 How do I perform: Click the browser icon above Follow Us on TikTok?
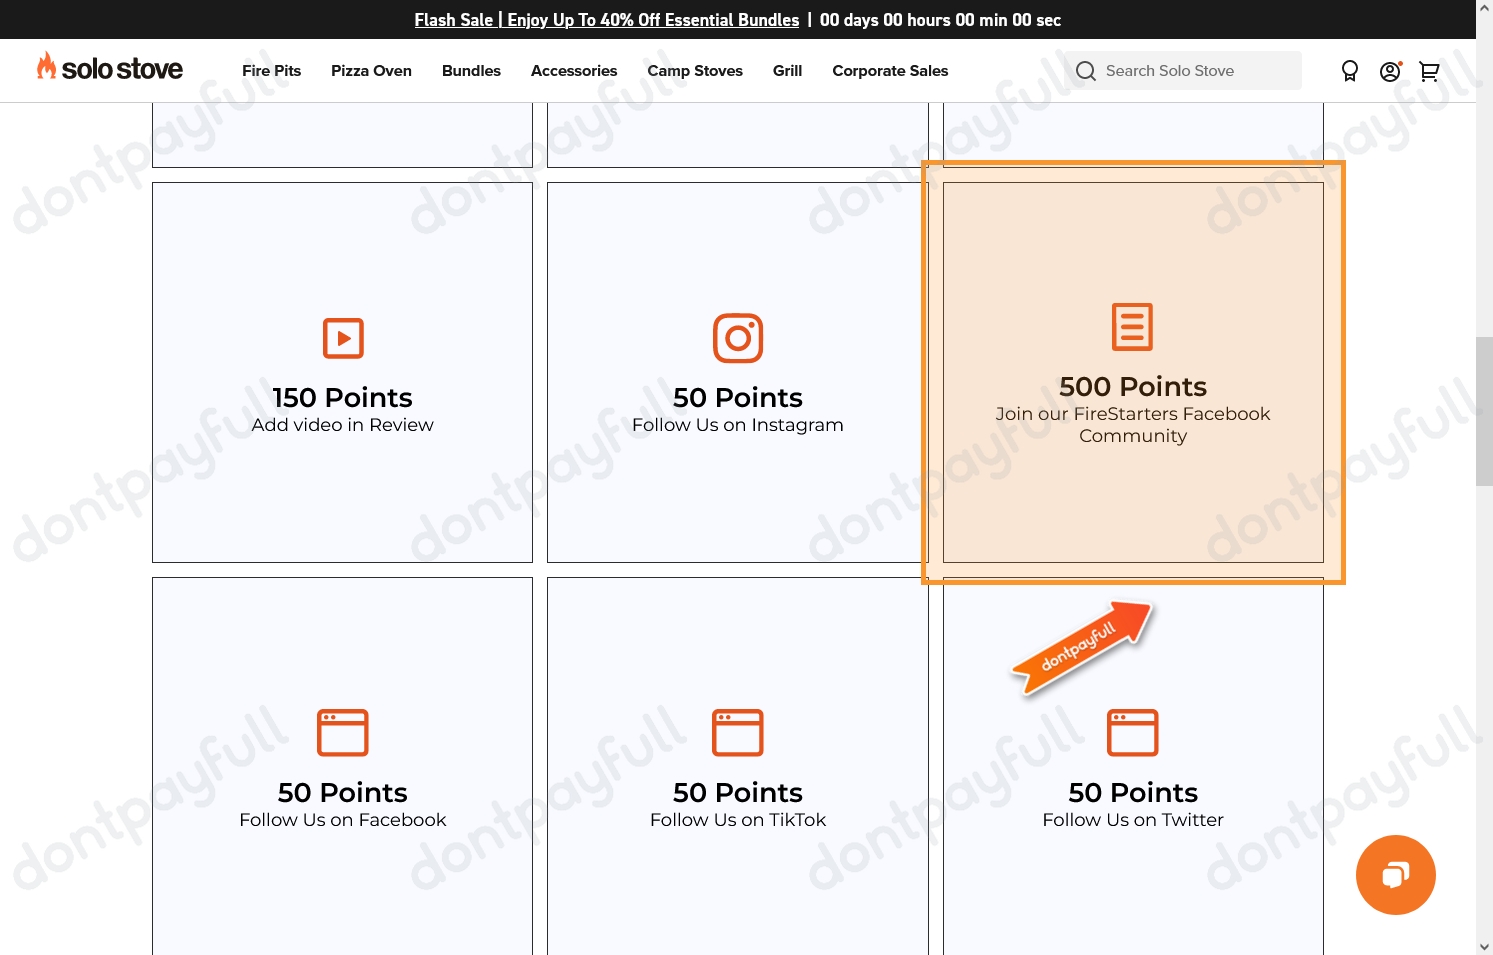[x=738, y=732]
